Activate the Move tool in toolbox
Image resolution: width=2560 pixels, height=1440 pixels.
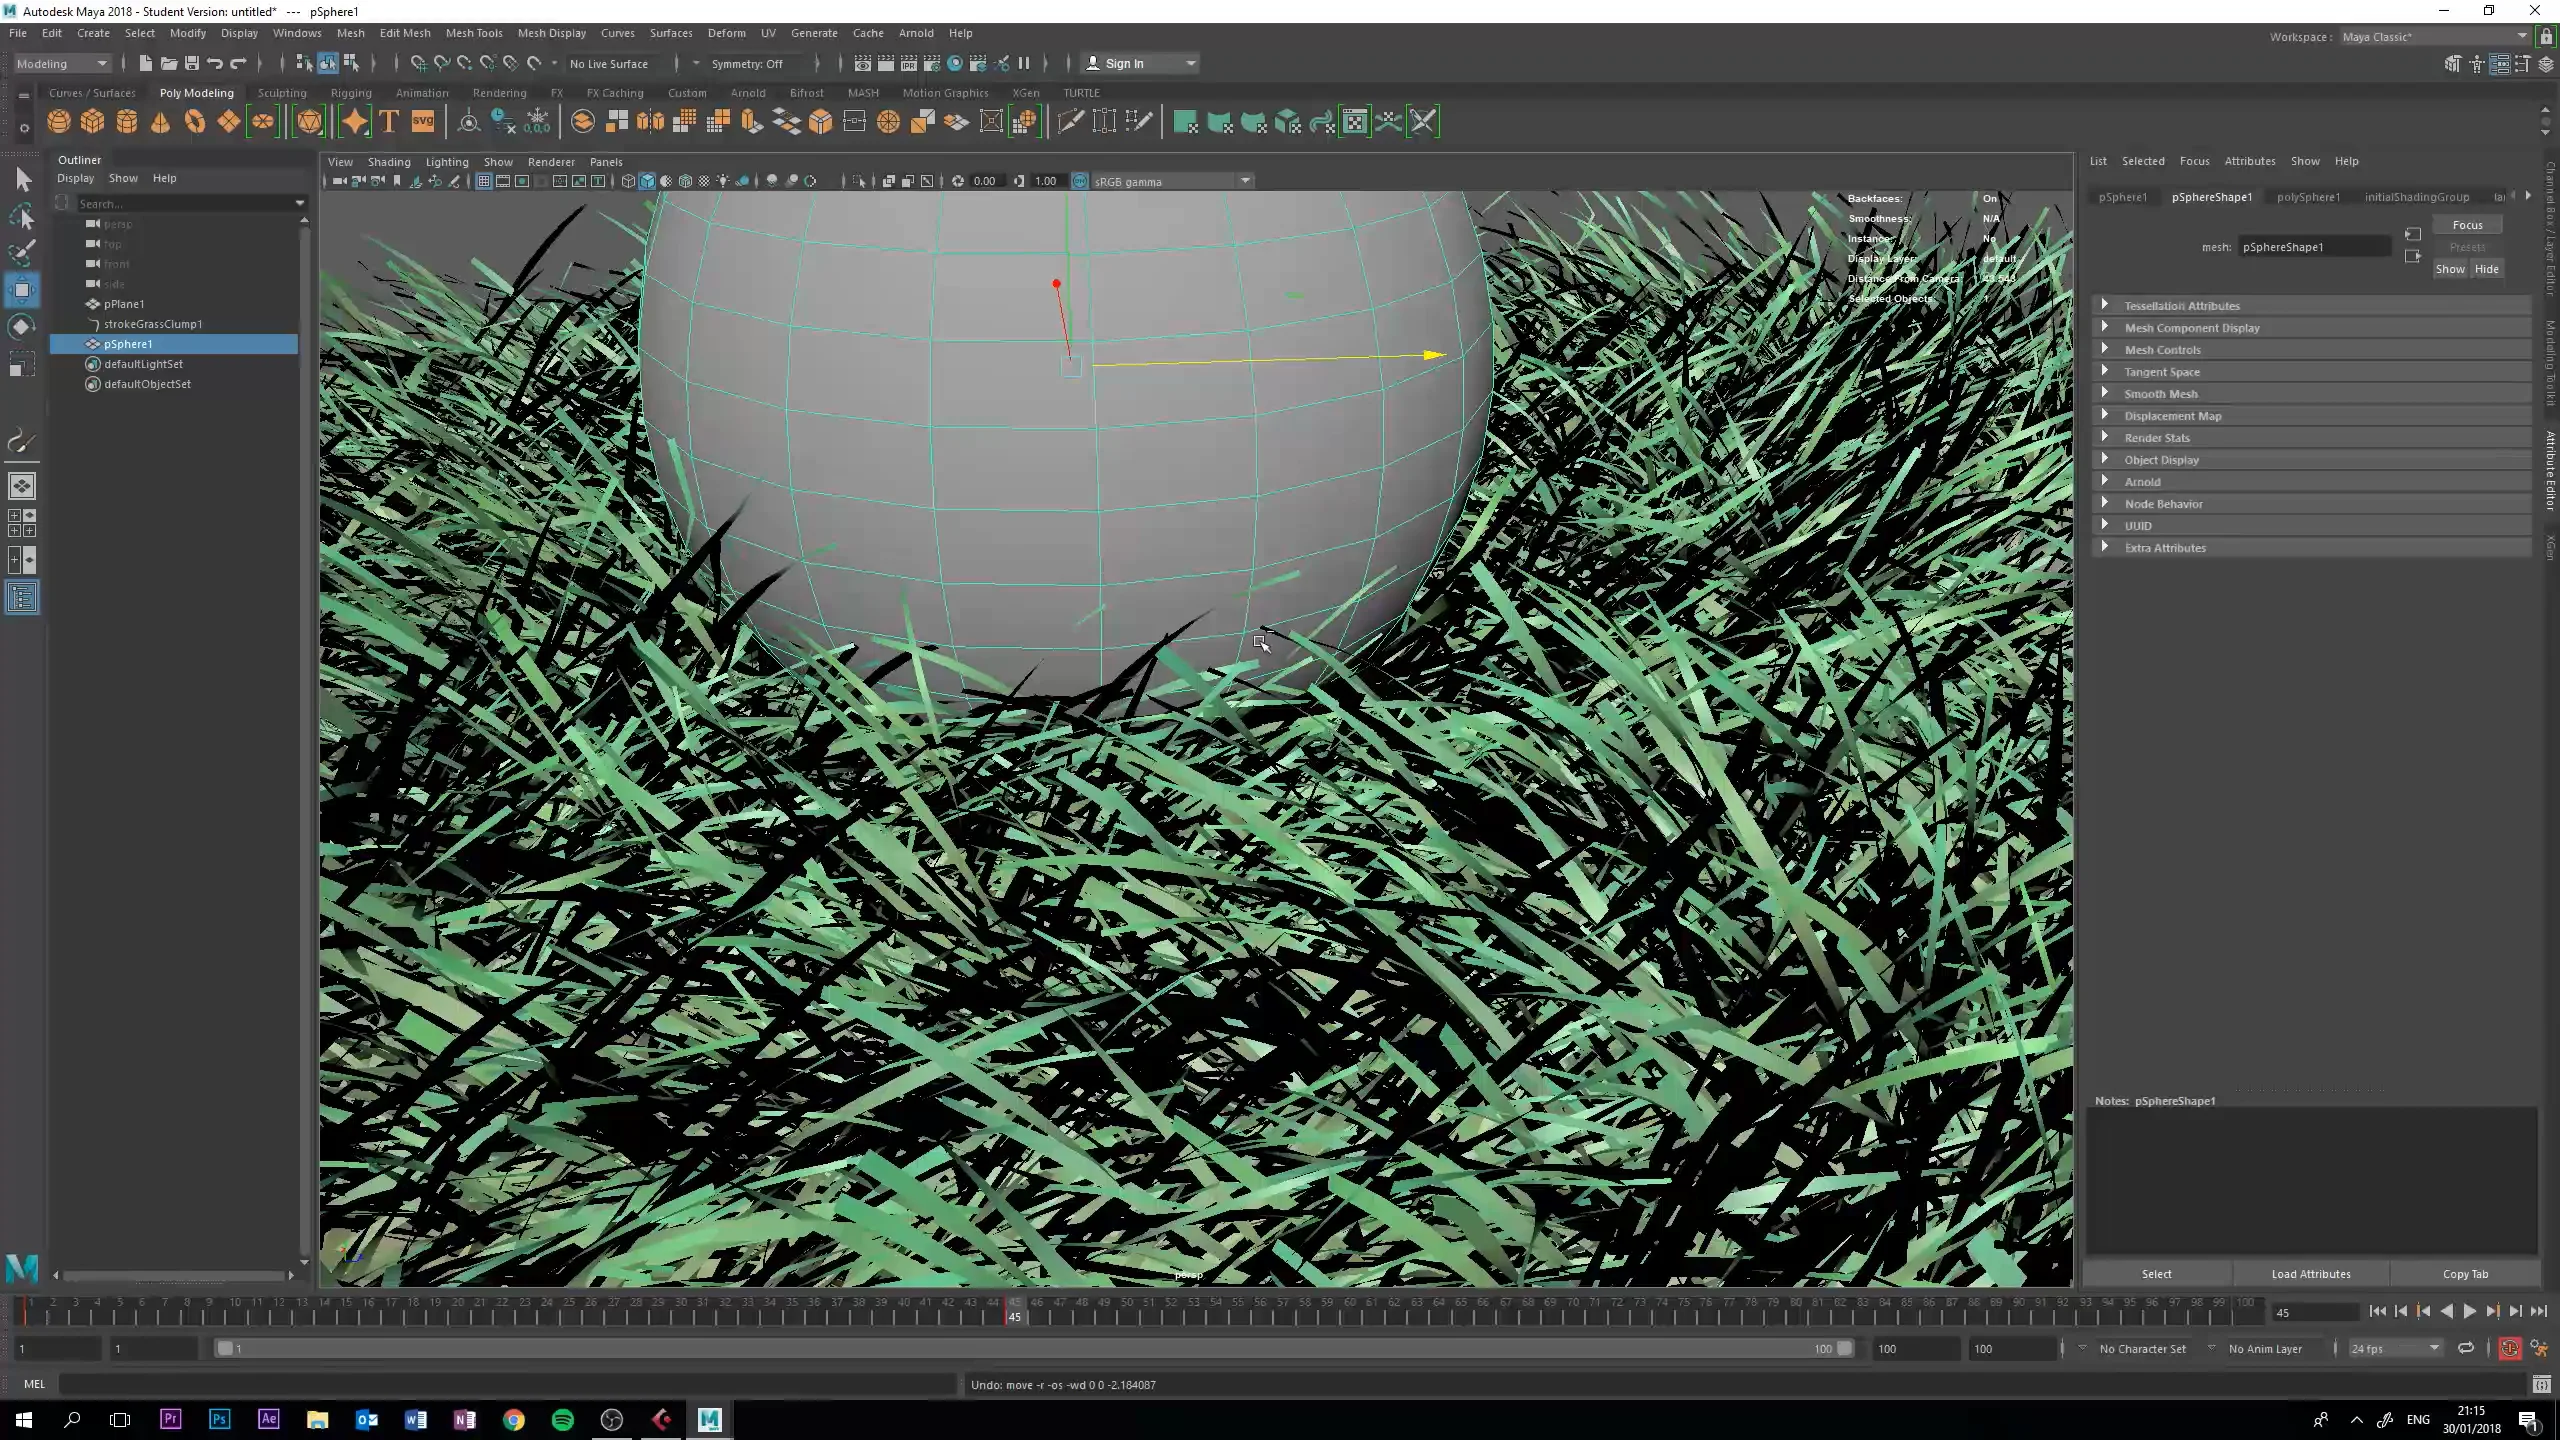pos(22,290)
